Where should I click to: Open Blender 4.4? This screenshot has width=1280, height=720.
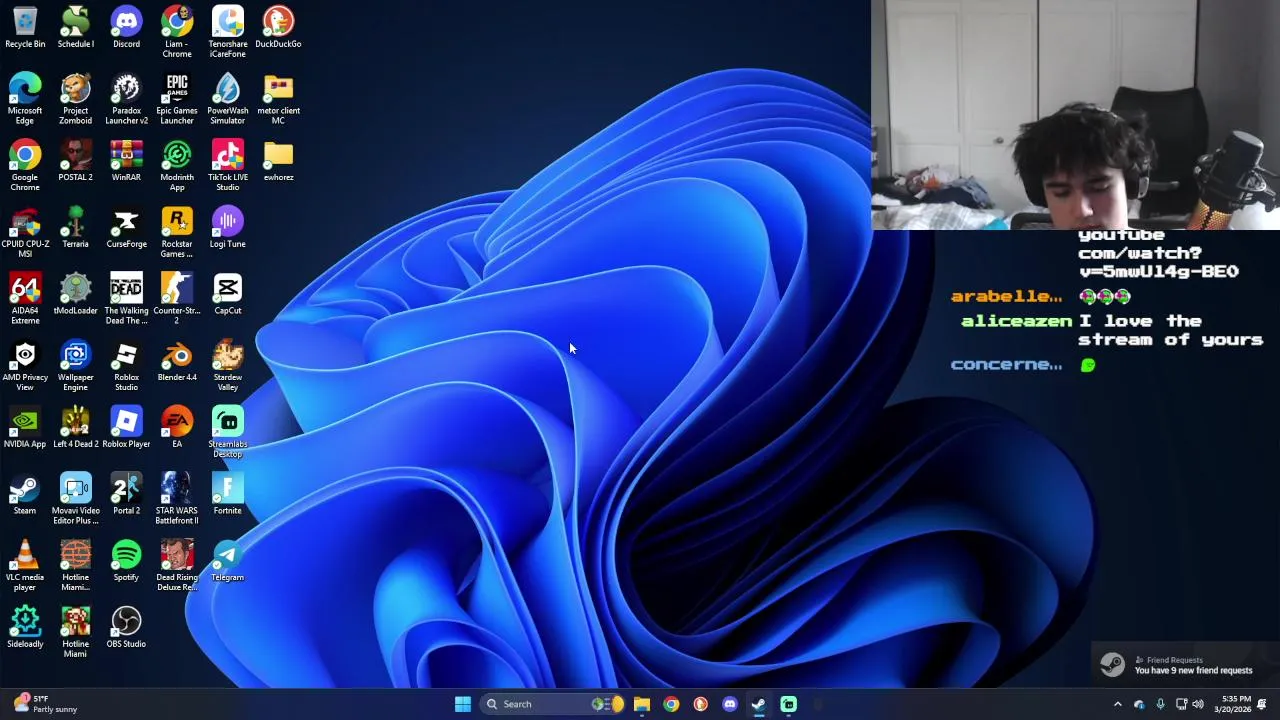177,361
